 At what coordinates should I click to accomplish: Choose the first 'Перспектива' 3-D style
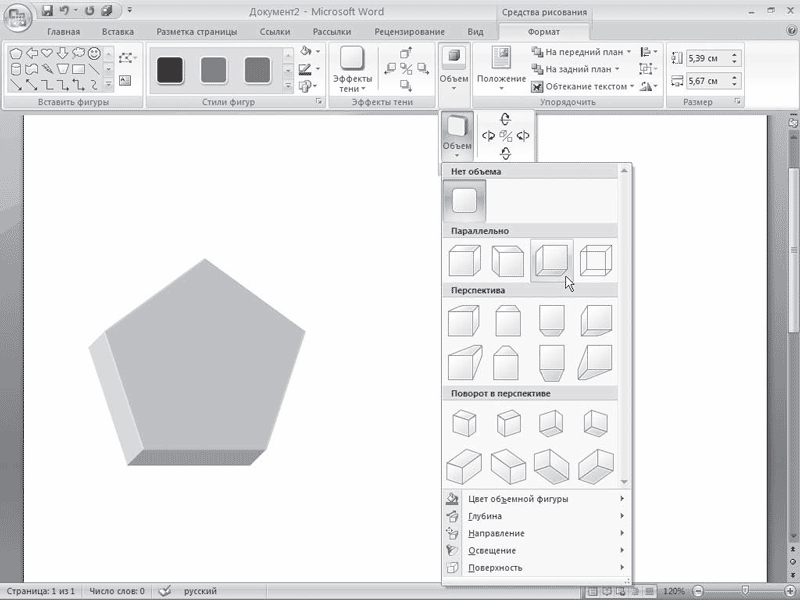click(x=464, y=322)
